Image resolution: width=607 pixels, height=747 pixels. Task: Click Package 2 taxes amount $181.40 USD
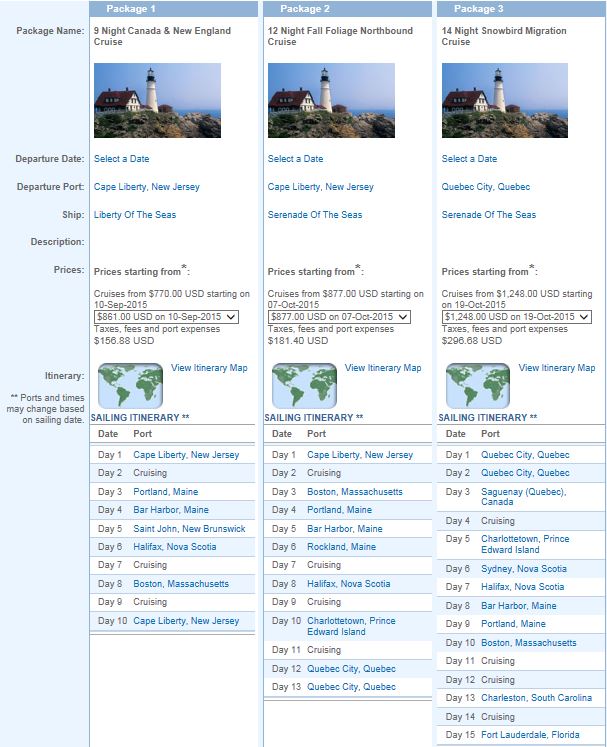click(298, 341)
